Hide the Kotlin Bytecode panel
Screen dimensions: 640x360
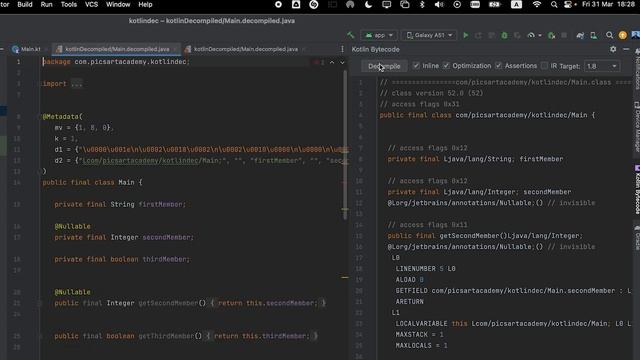click(626, 49)
